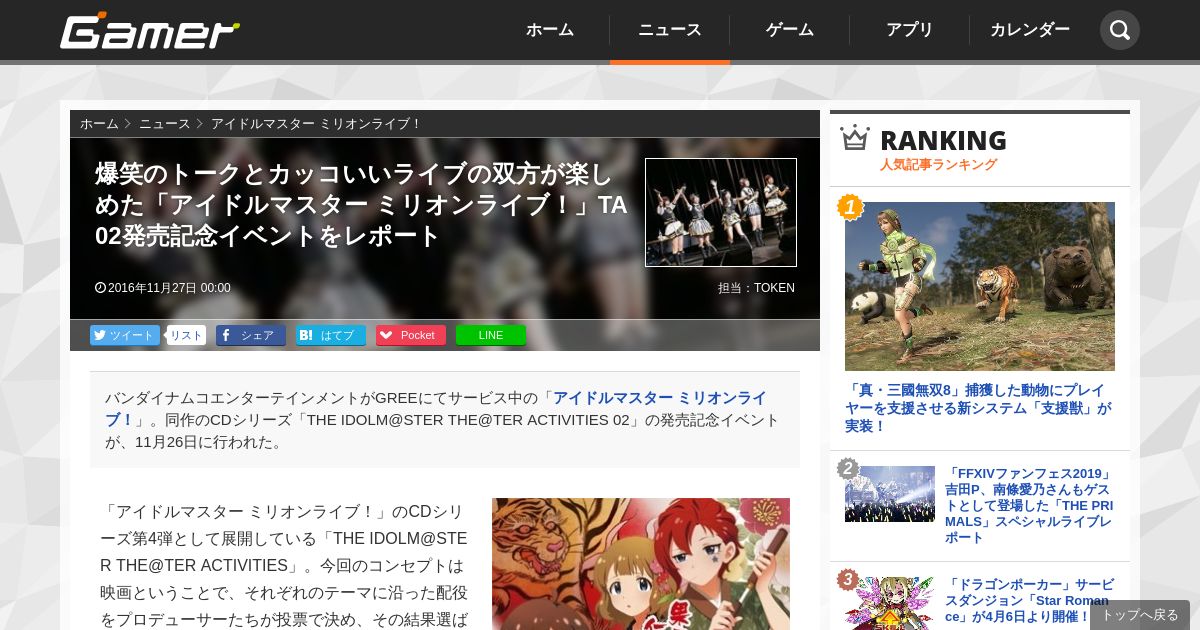The image size is (1200, 630).
Task: Open the ドラゴンポーカー Star Romance ranking link
Action: [1030, 600]
